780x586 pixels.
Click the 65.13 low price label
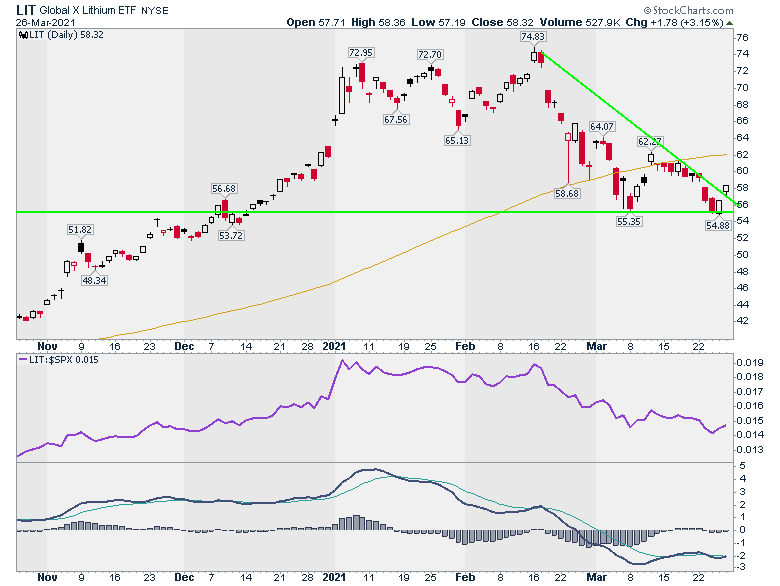click(457, 141)
